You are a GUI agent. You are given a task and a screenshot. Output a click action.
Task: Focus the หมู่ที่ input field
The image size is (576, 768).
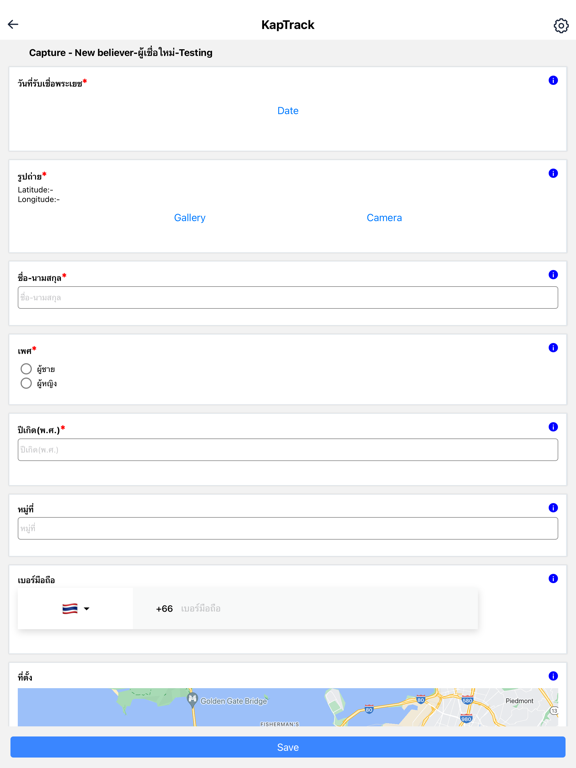[x=288, y=528]
